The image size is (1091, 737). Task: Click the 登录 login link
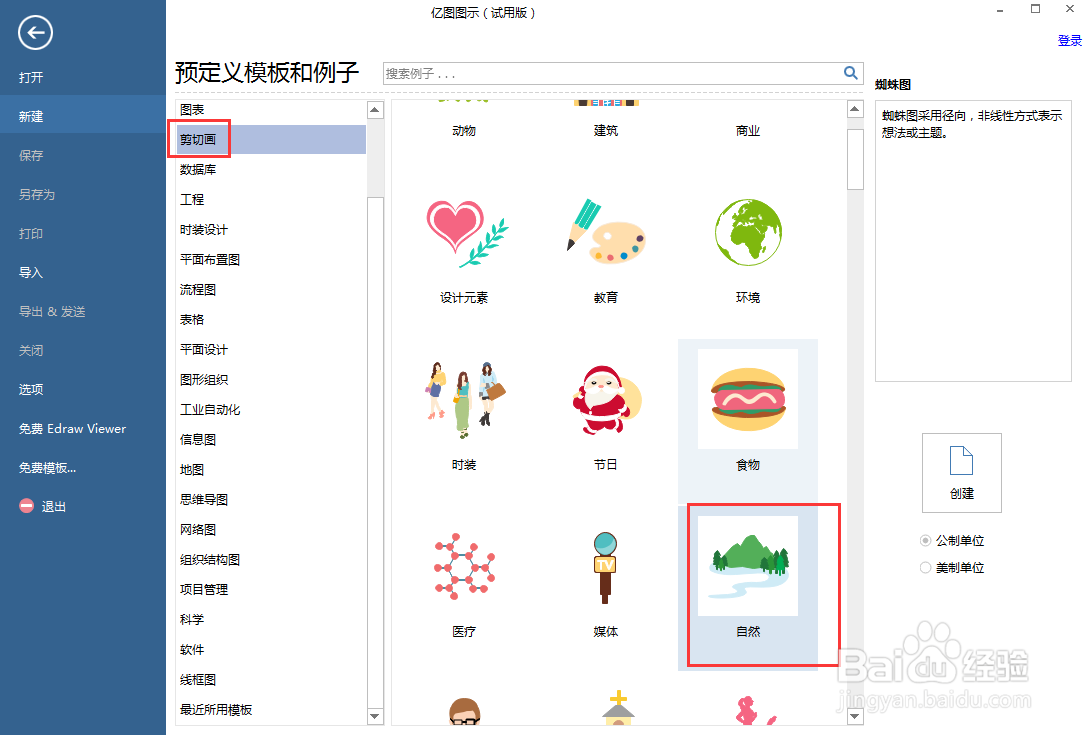click(1069, 40)
